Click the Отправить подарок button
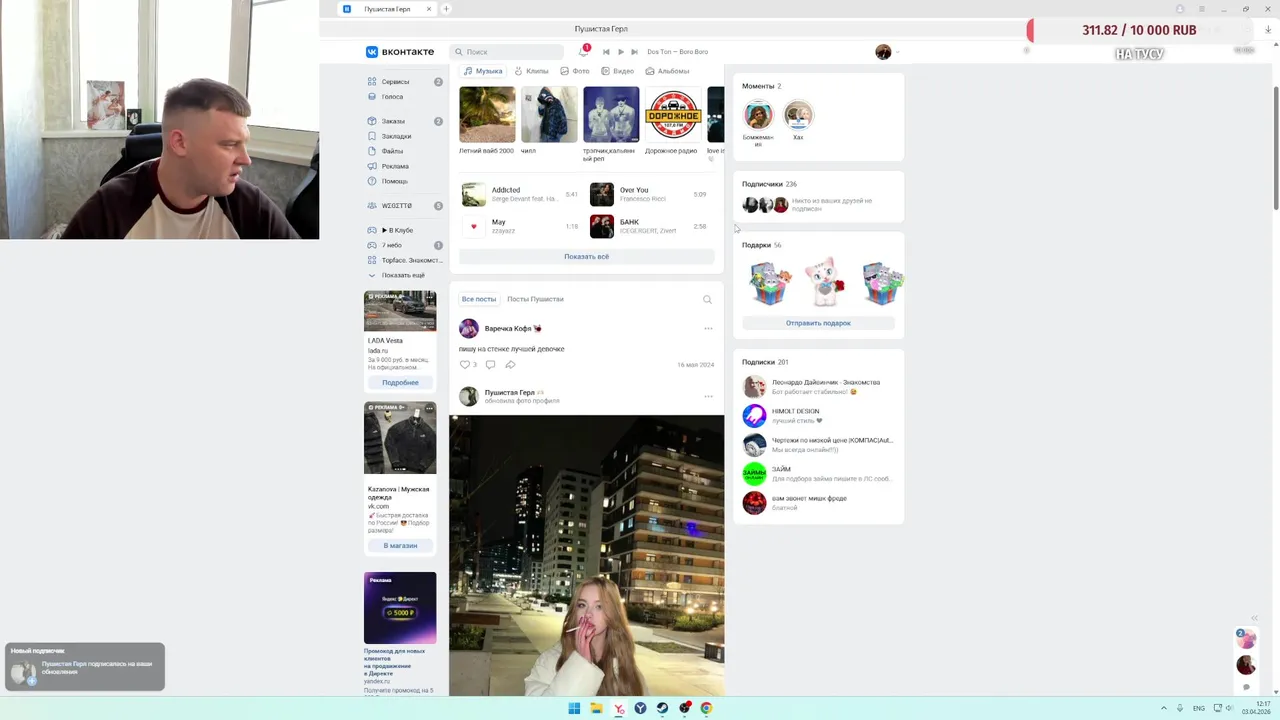1280x720 pixels. click(x=818, y=323)
